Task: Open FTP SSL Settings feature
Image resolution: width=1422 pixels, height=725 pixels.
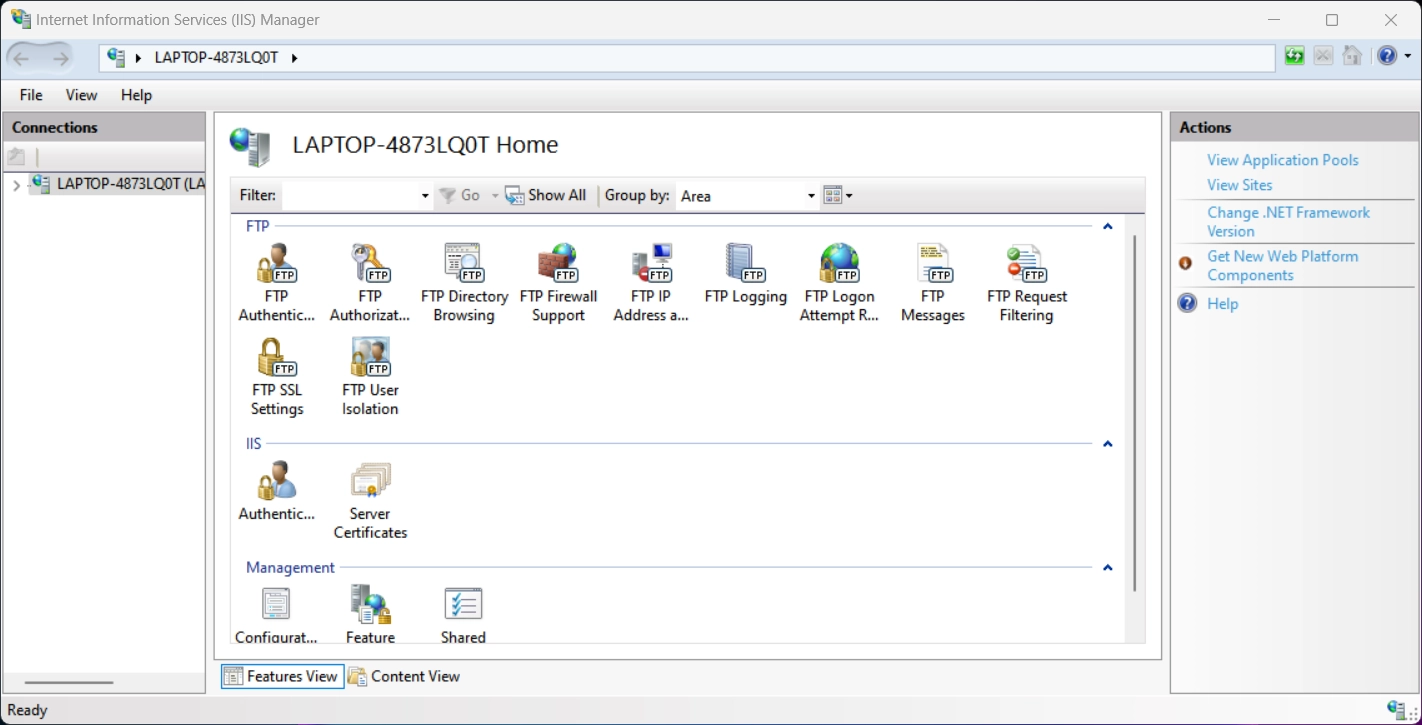Action: [x=276, y=377]
